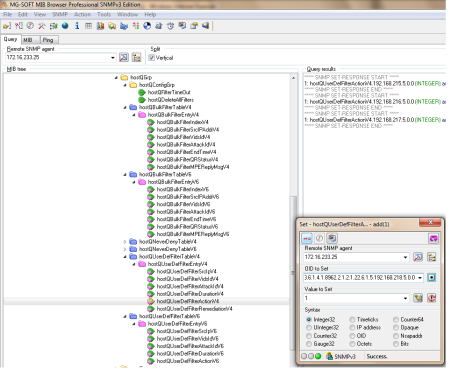Click the red arrow Set icon in Set window
Viewport: 450px width, 369px height.
307,238
